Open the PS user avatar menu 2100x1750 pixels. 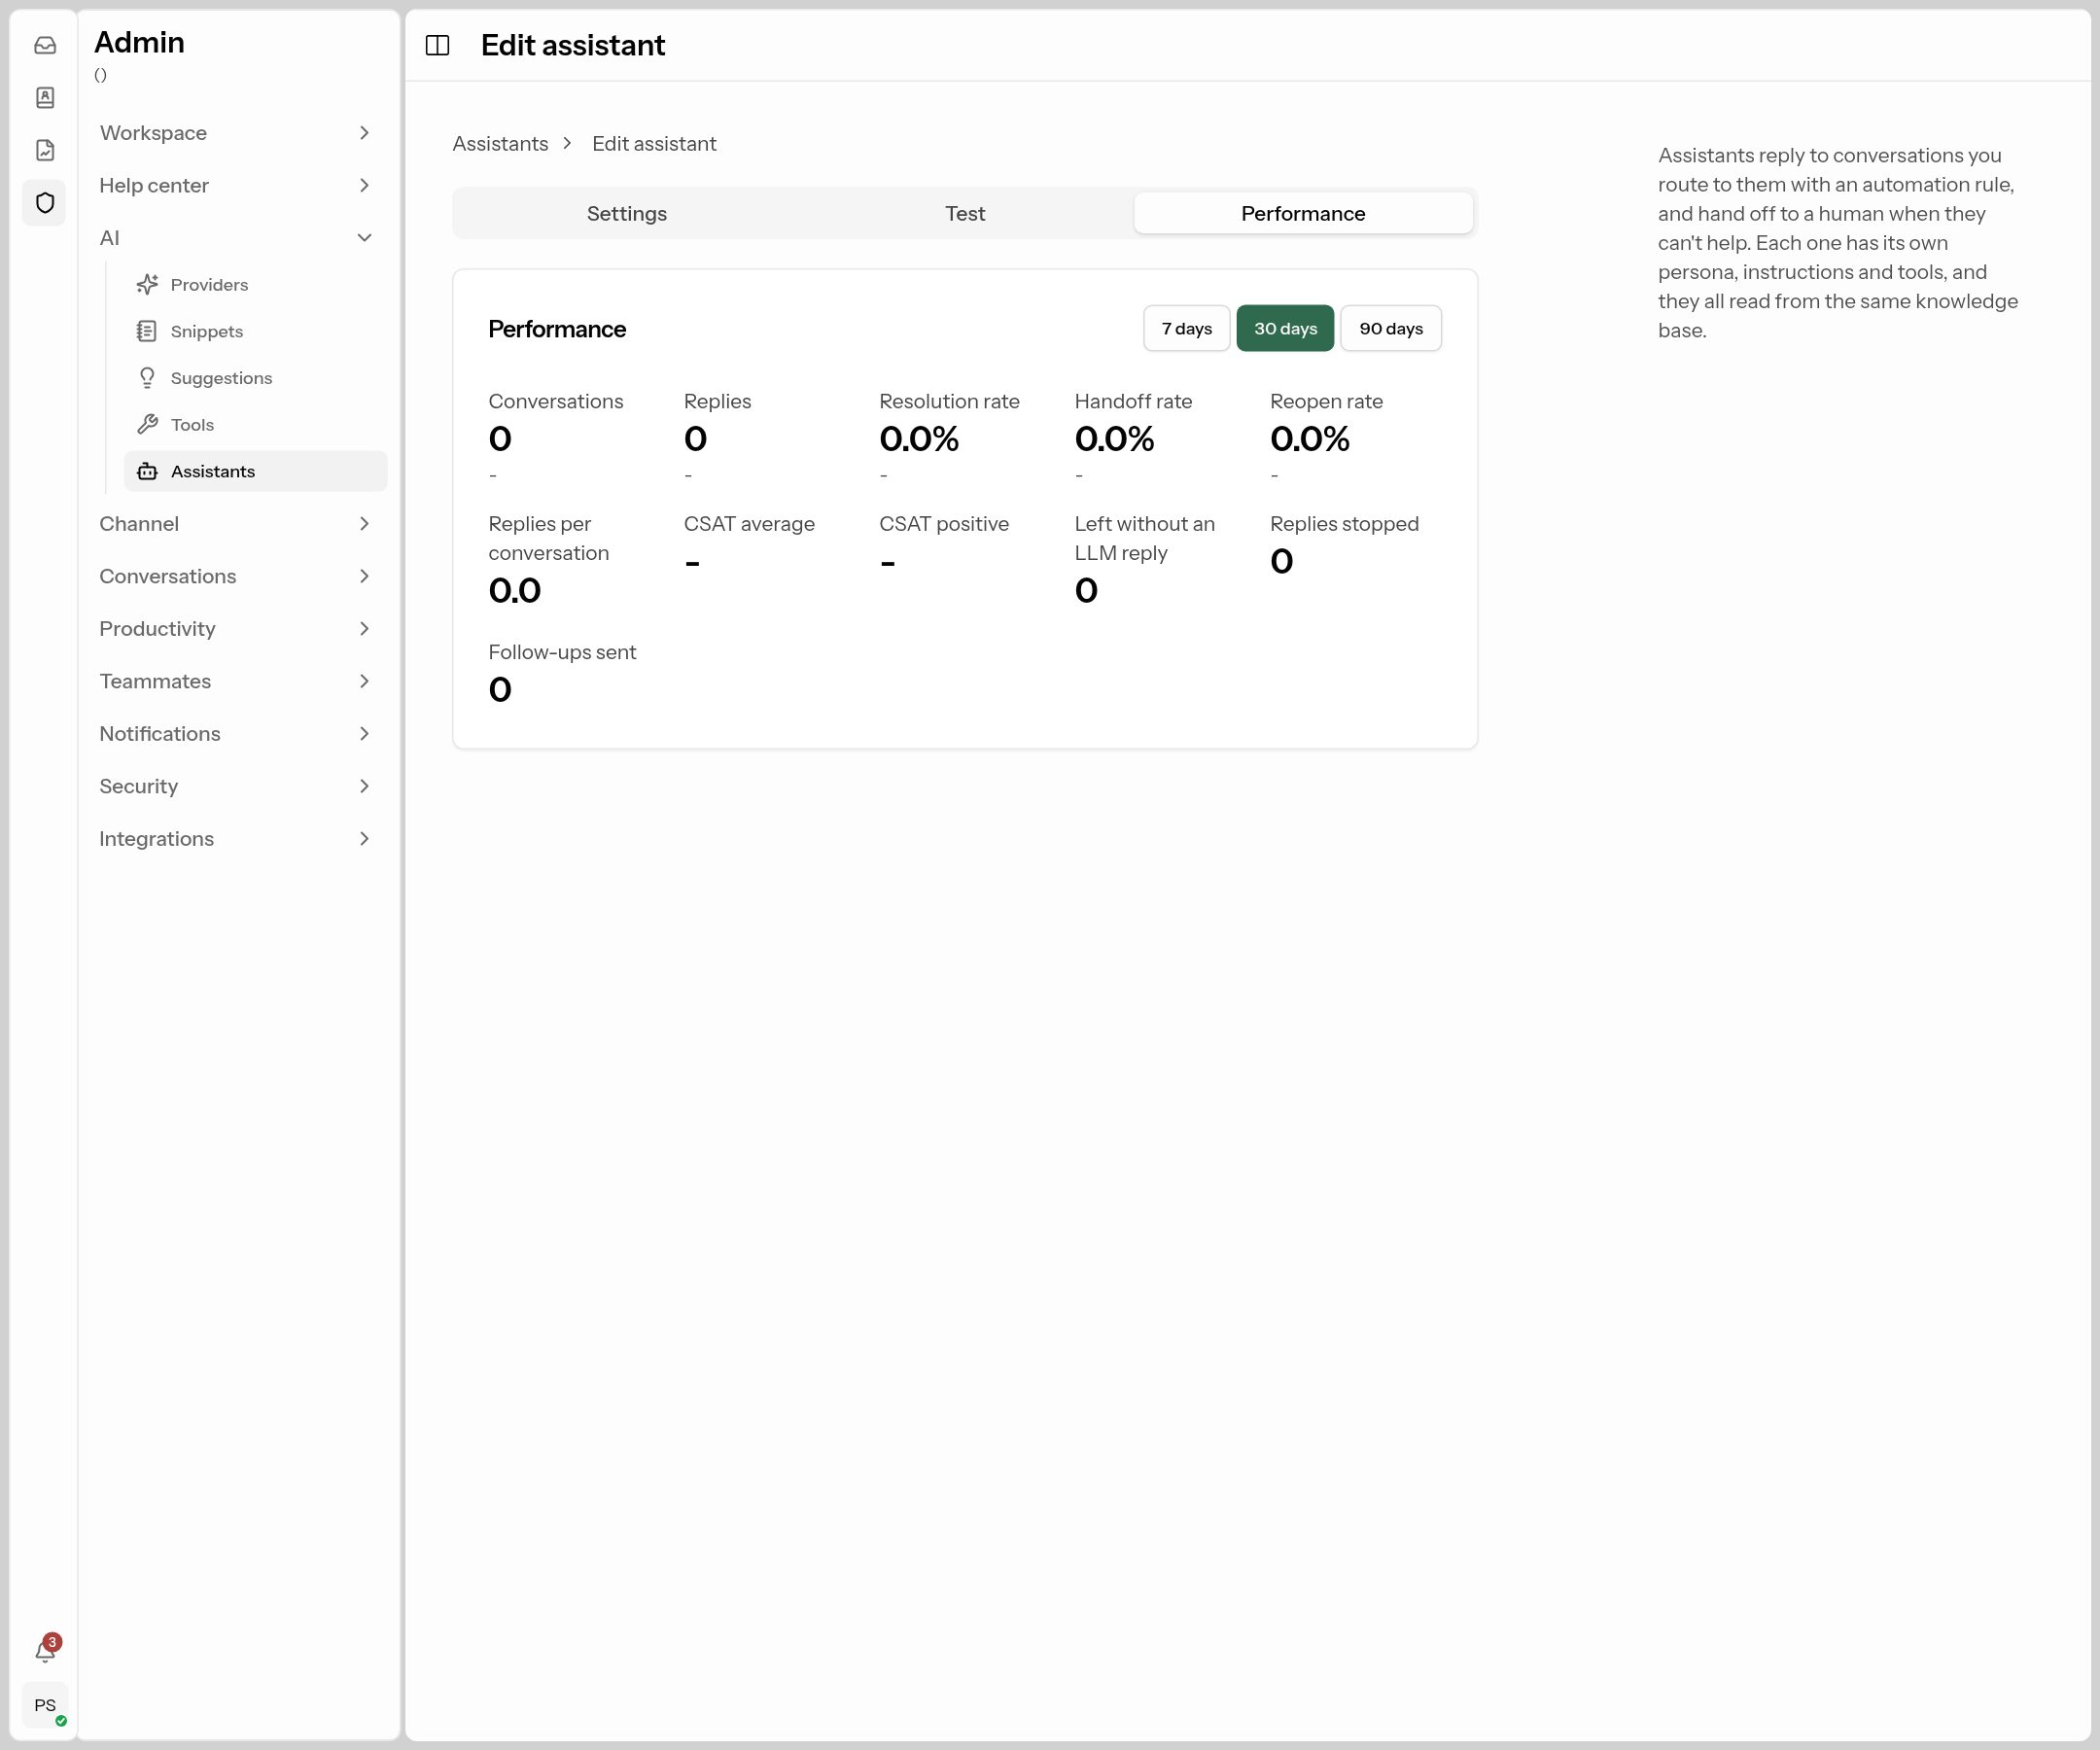pos(45,1705)
